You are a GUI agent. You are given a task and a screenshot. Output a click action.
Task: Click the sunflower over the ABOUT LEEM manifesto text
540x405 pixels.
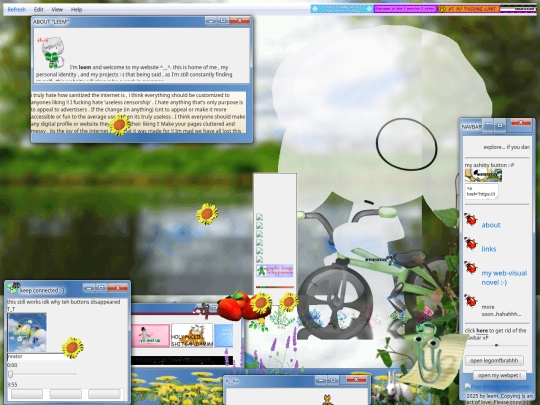coord(120,125)
